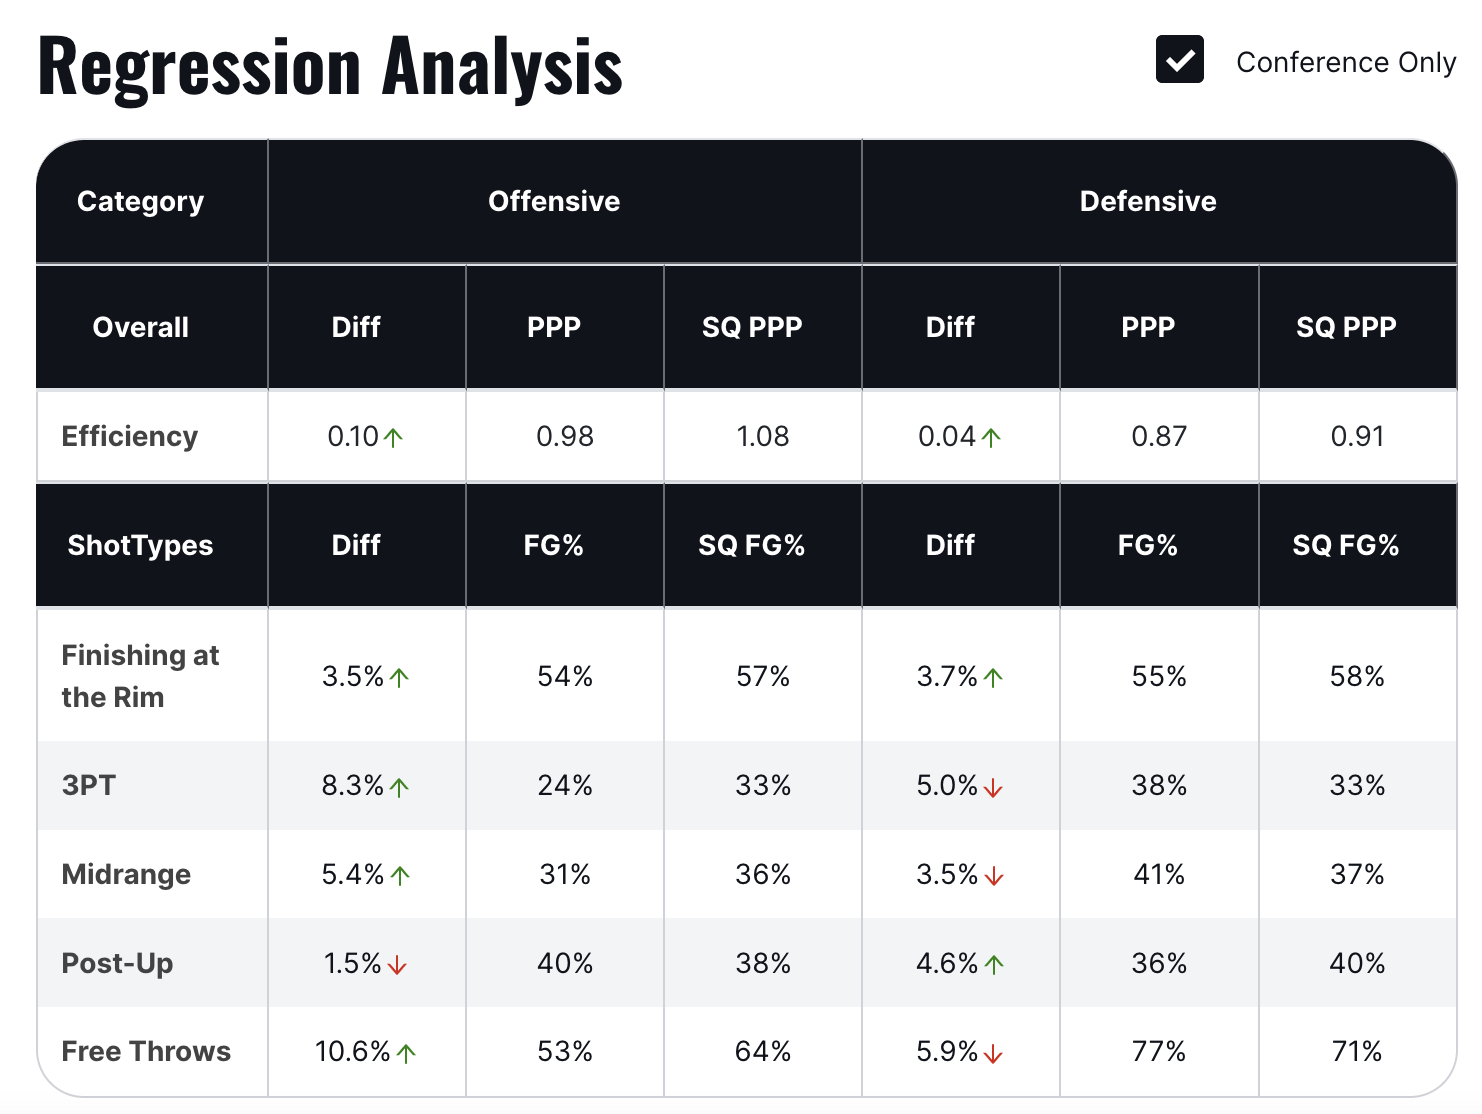Click the Conference Only label text

(x=1345, y=62)
